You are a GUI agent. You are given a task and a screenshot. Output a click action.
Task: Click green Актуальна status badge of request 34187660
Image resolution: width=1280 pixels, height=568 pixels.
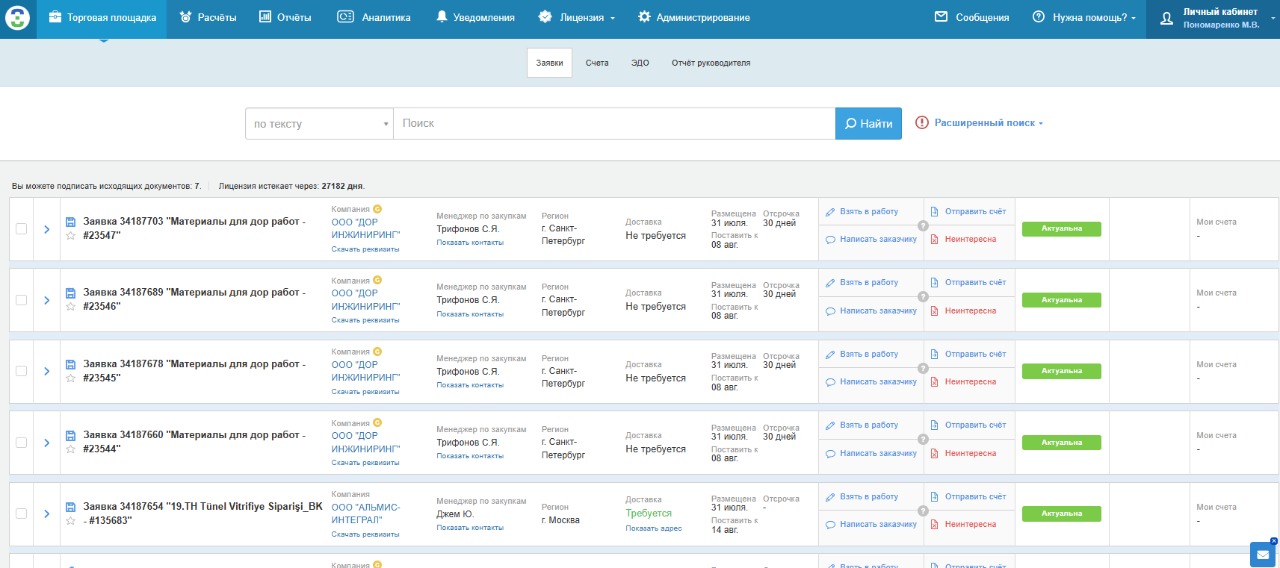tap(1061, 442)
